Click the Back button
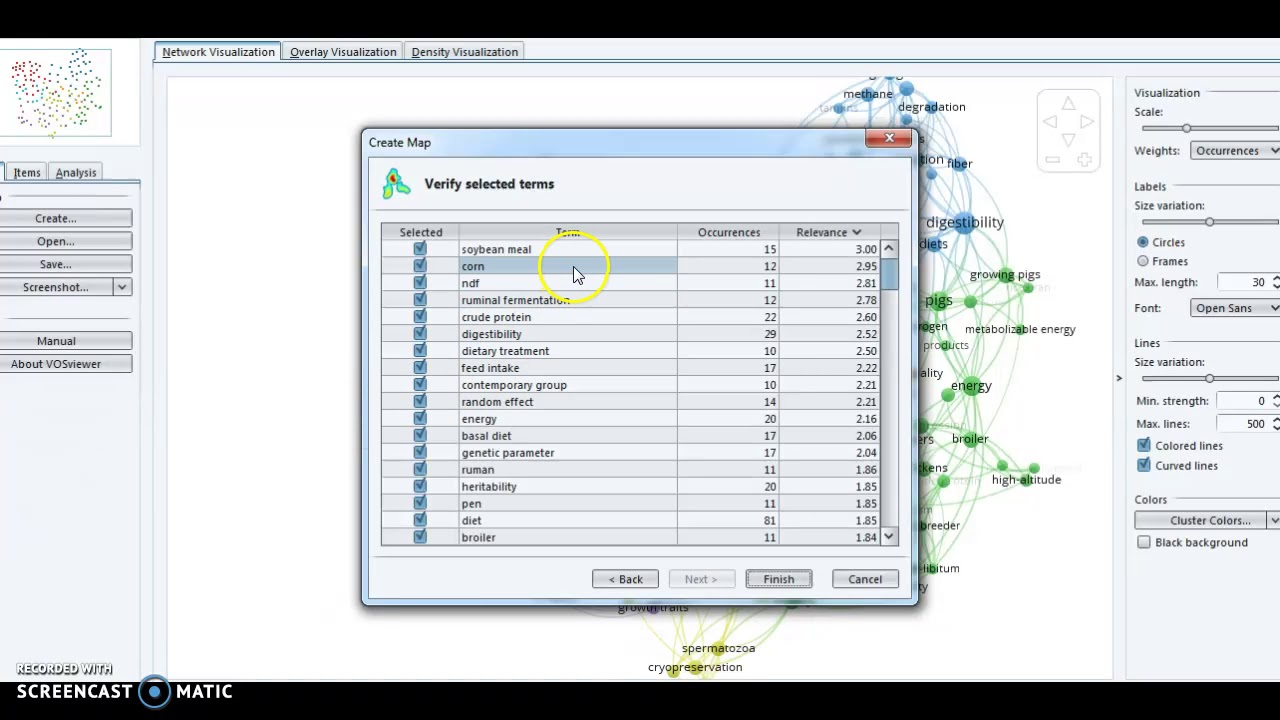Image resolution: width=1280 pixels, height=720 pixels. click(625, 579)
